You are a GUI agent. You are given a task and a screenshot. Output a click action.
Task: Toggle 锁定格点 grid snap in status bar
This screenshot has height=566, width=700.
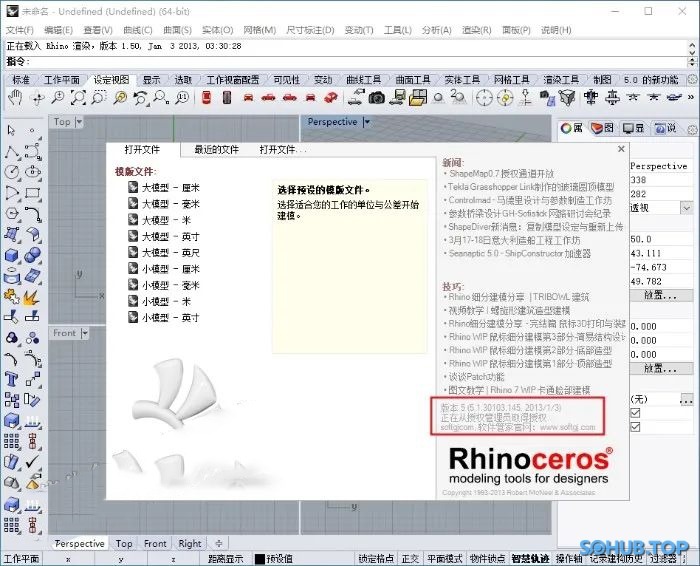376,559
